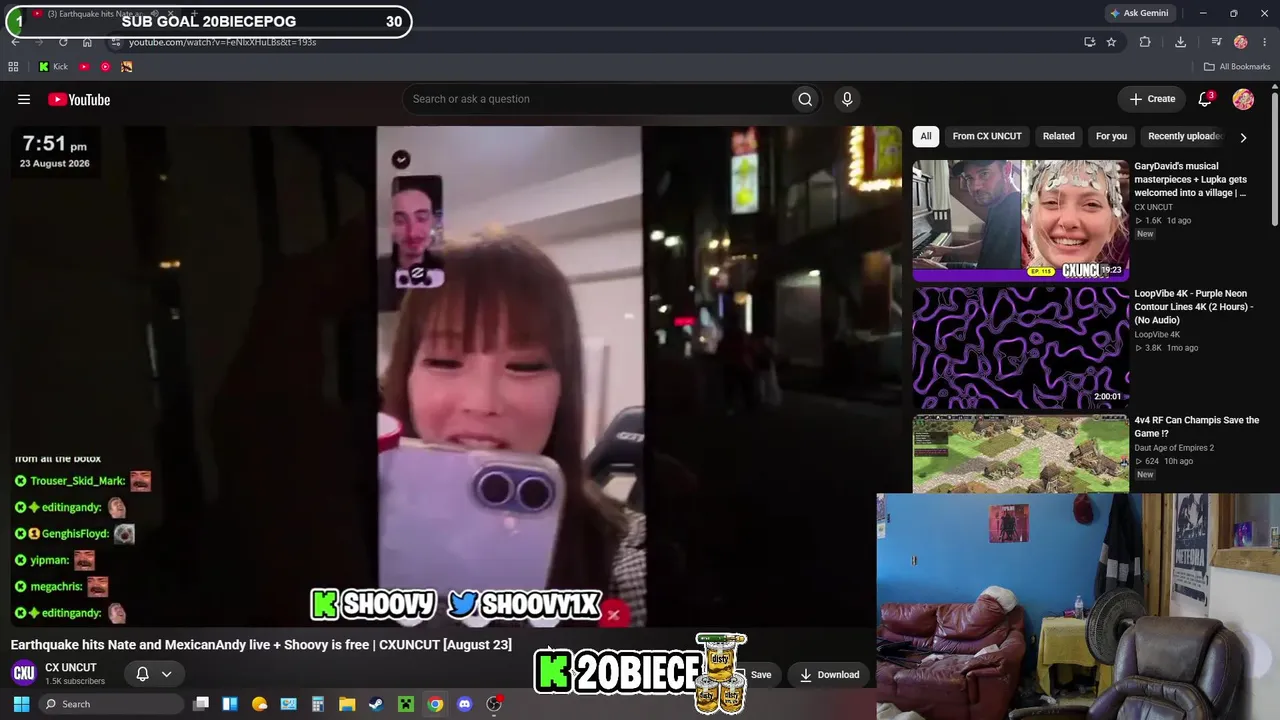Screen dimensions: 1280x720
Task: Launch Steam from the taskbar
Action: 376,704
